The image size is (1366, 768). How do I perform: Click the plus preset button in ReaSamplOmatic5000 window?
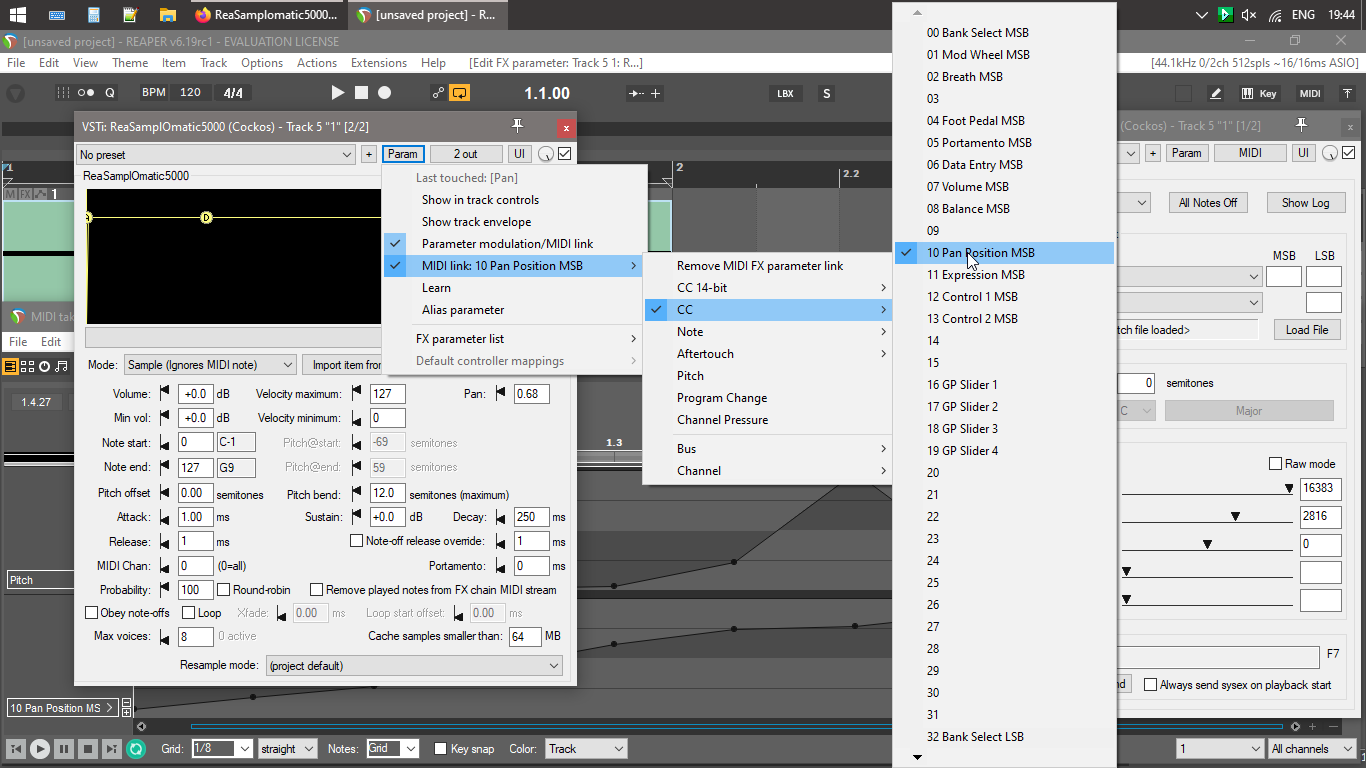pyautogui.click(x=368, y=154)
